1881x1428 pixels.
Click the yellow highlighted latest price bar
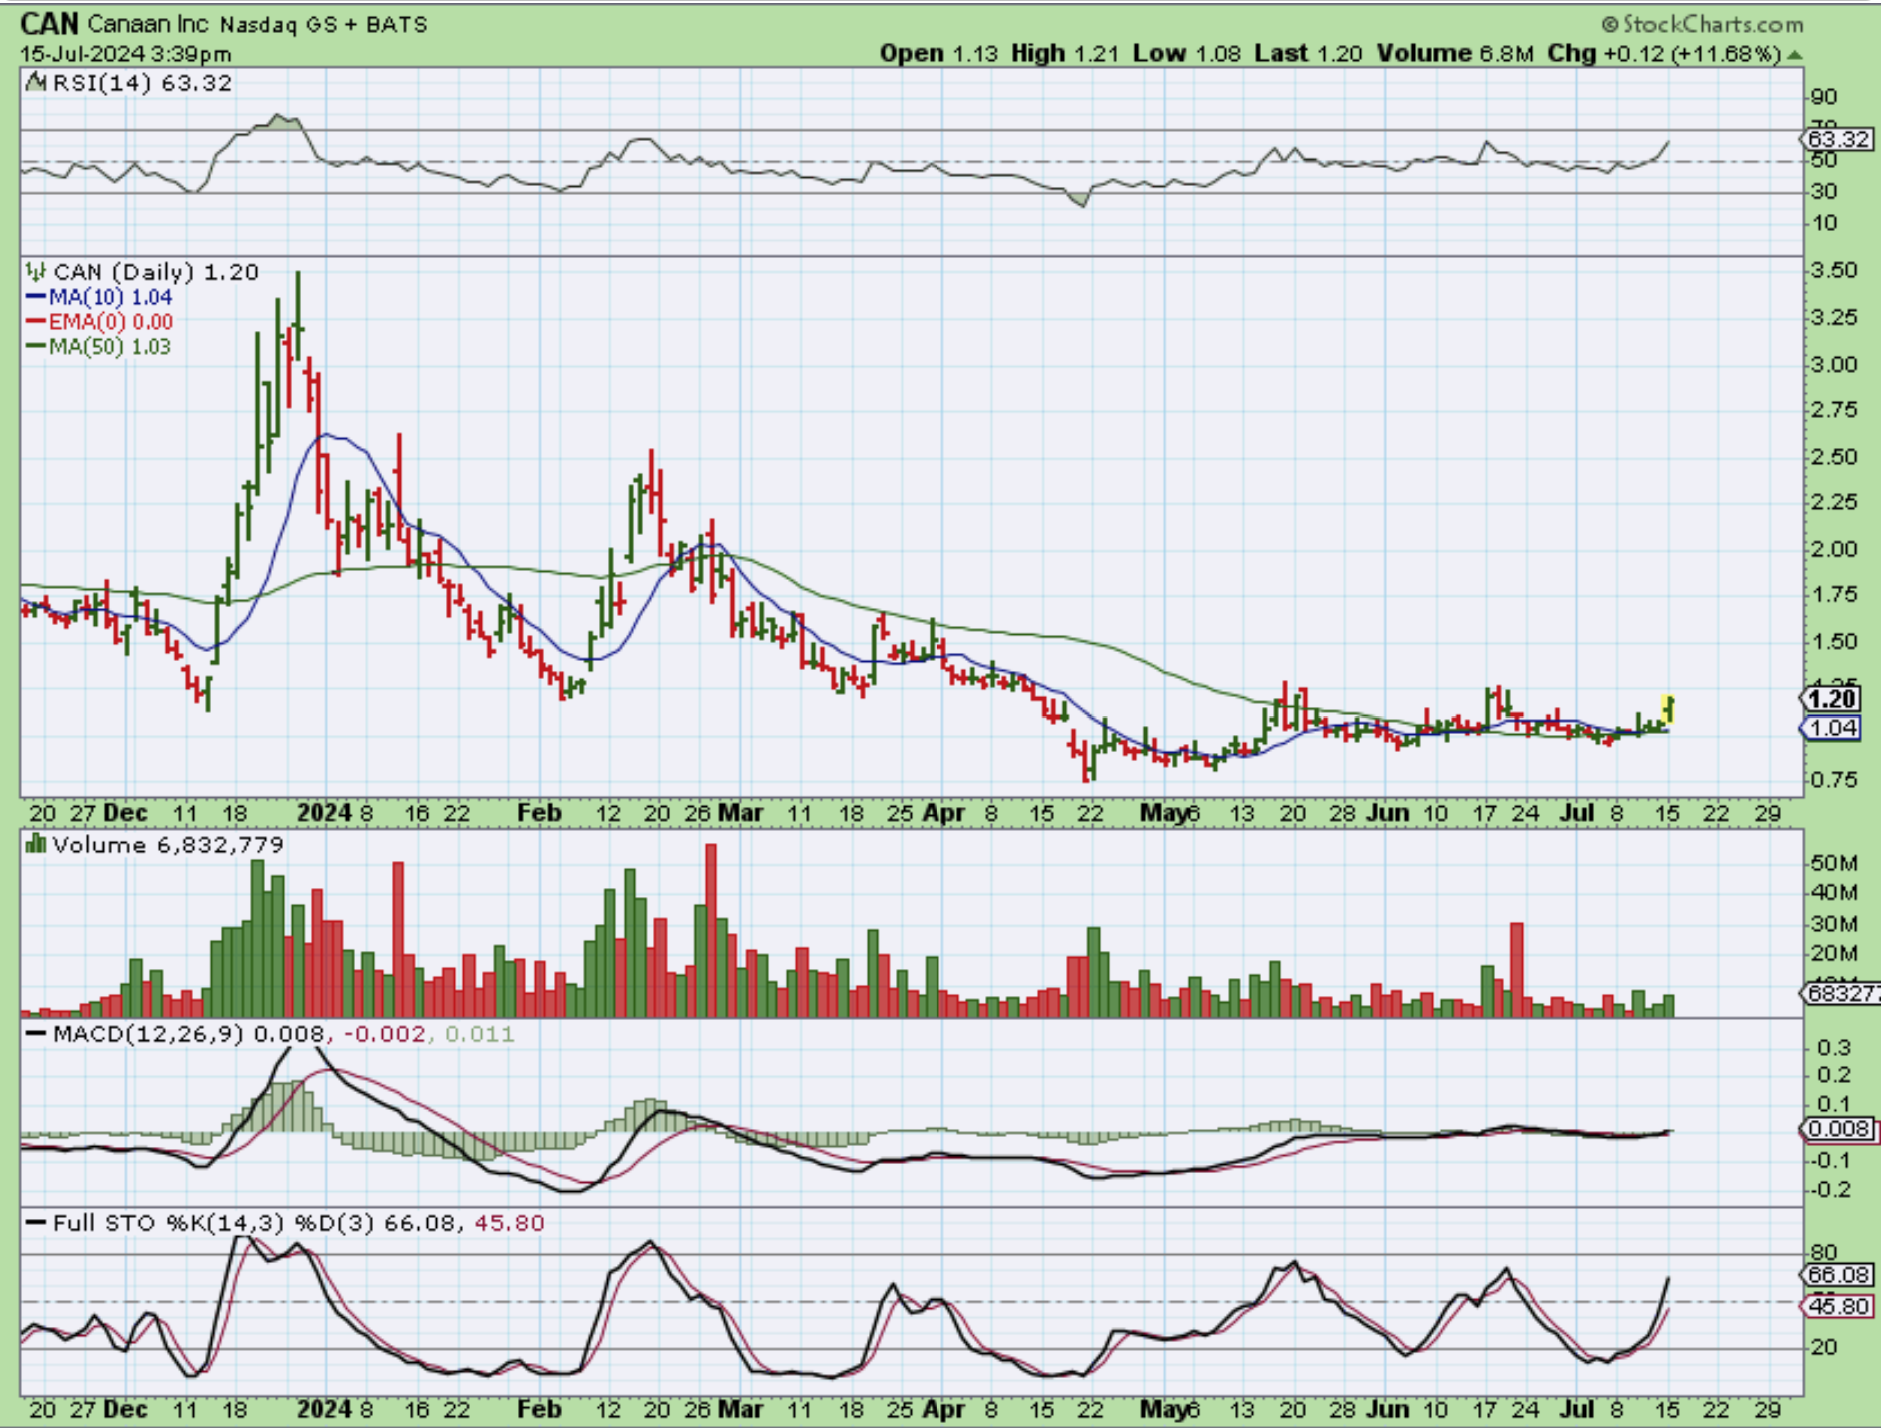pos(1668,709)
